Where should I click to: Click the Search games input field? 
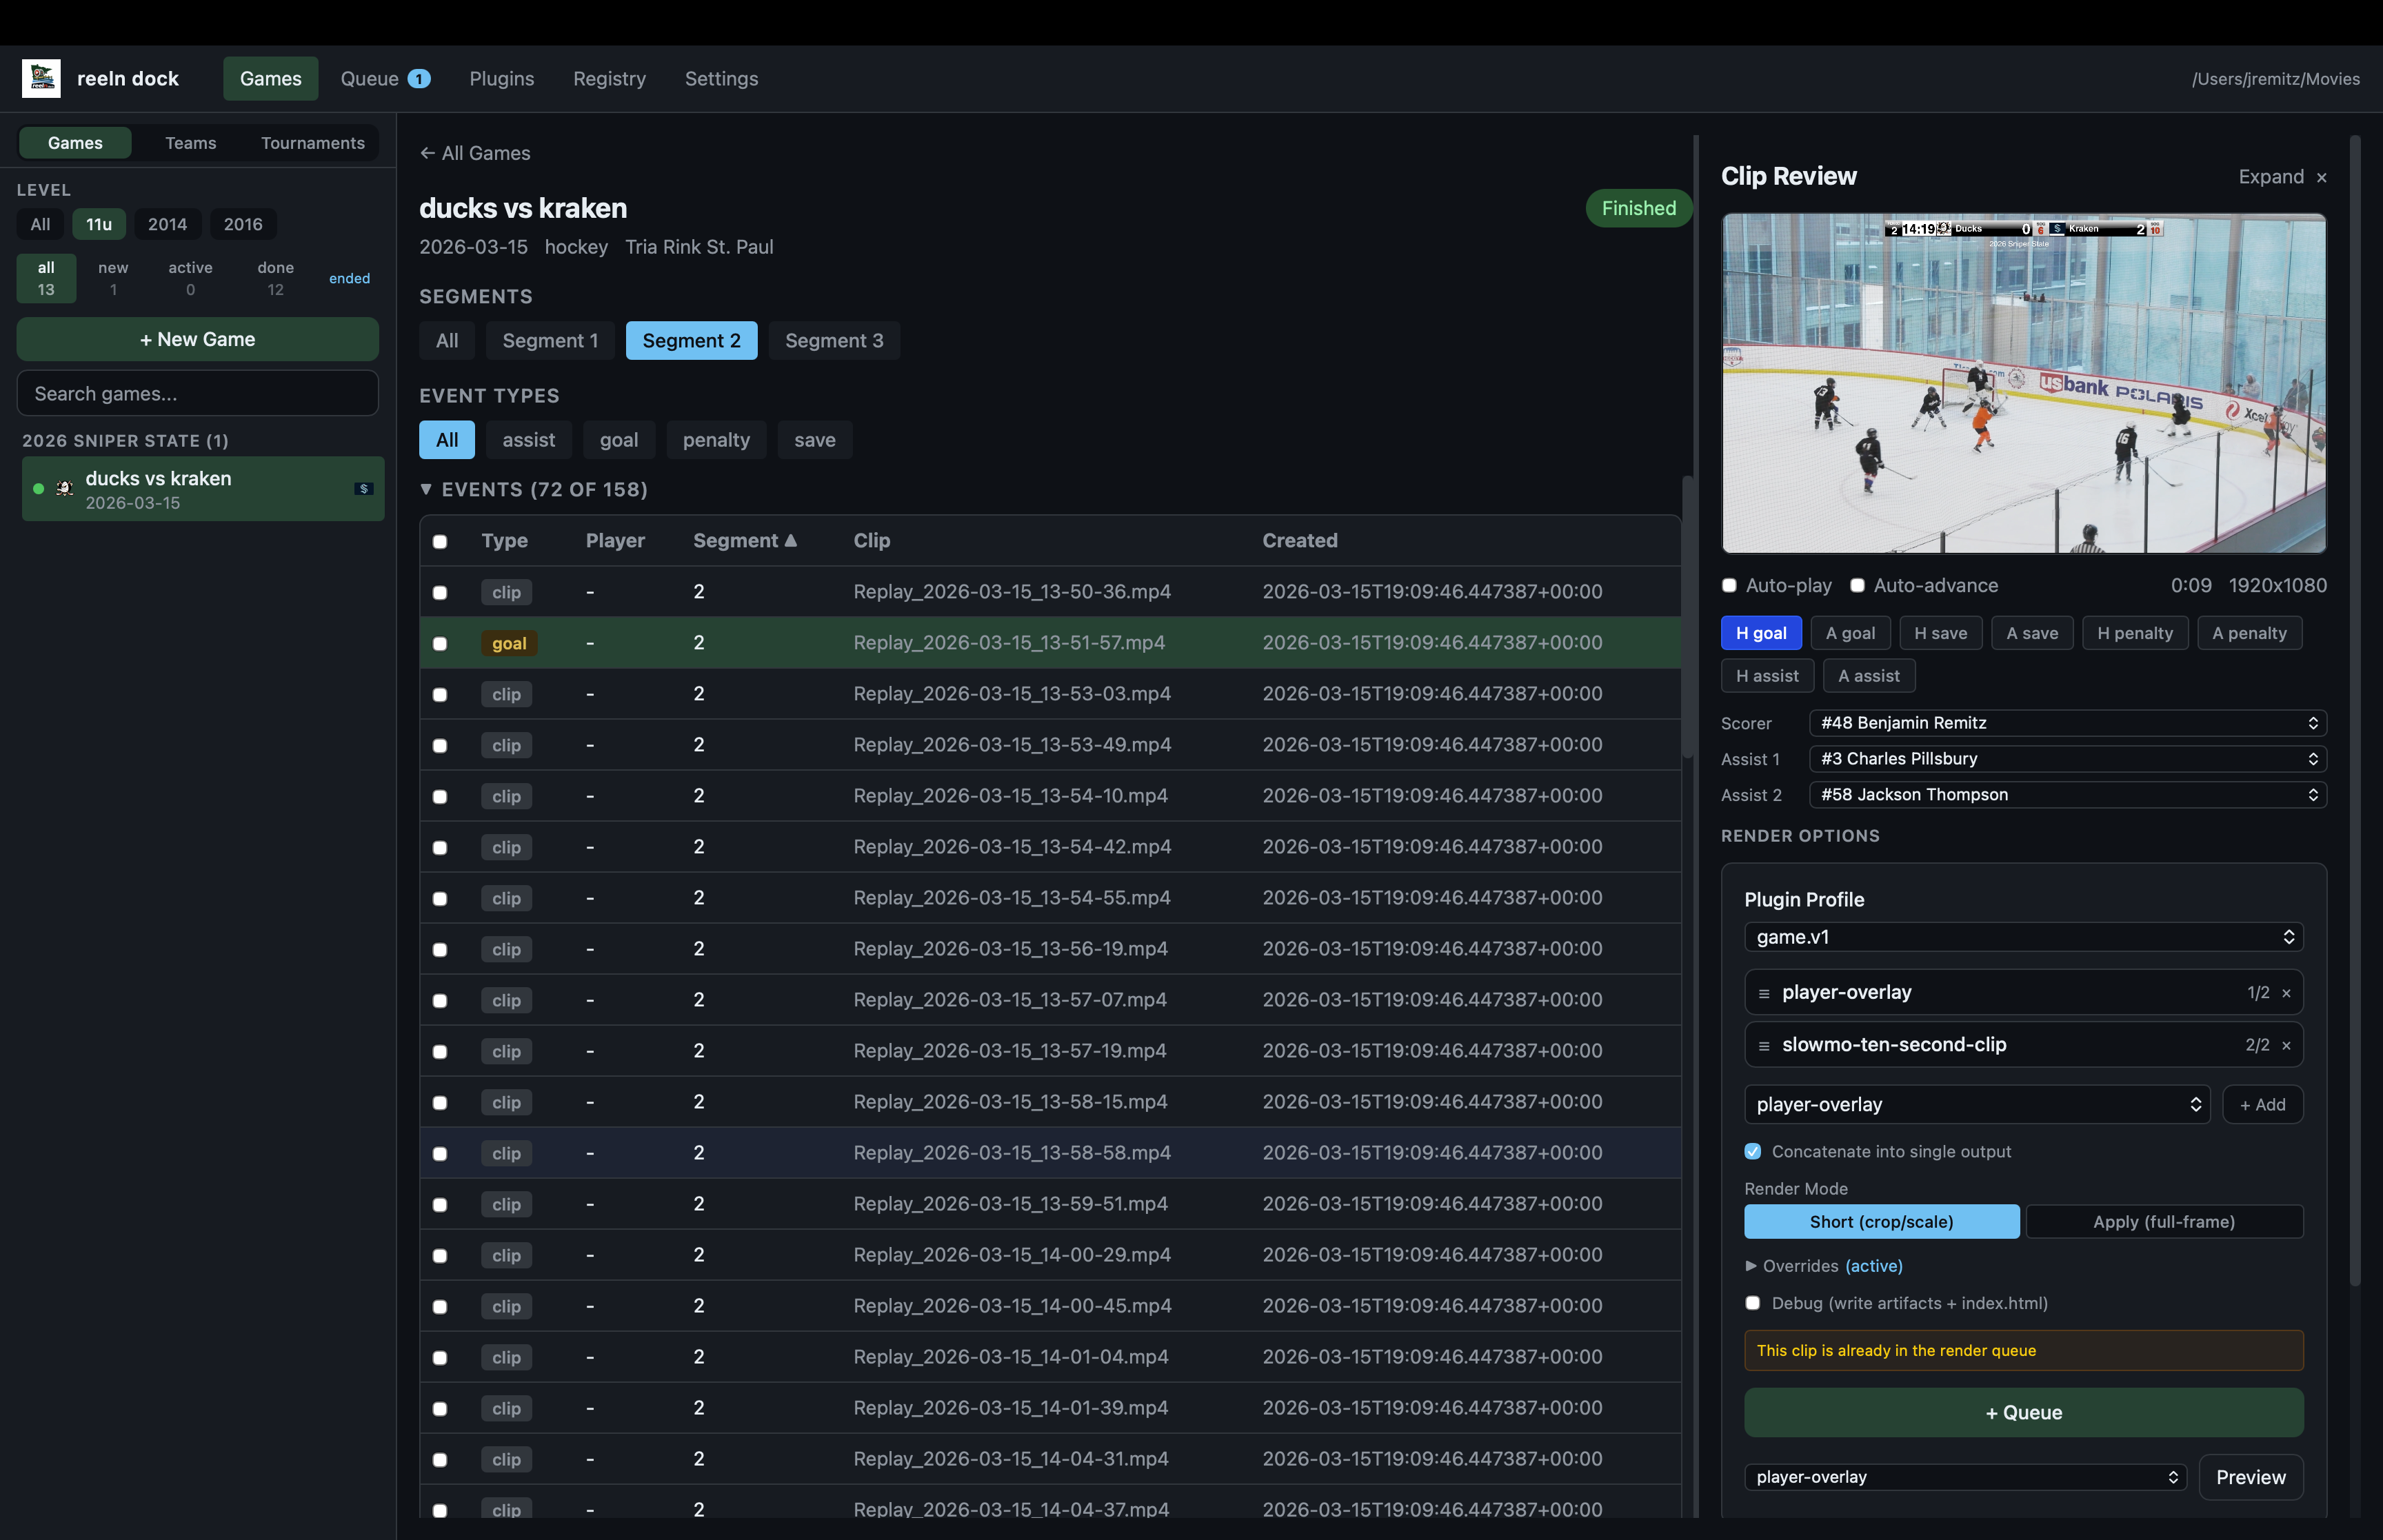pyautogui.click(x=197, y=393)
